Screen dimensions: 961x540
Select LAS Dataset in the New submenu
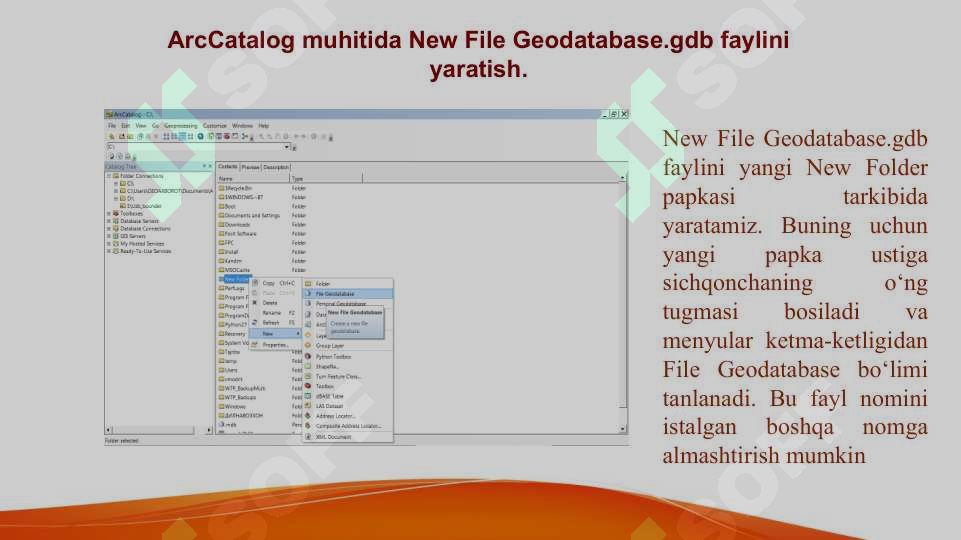[x=348, y=406]
